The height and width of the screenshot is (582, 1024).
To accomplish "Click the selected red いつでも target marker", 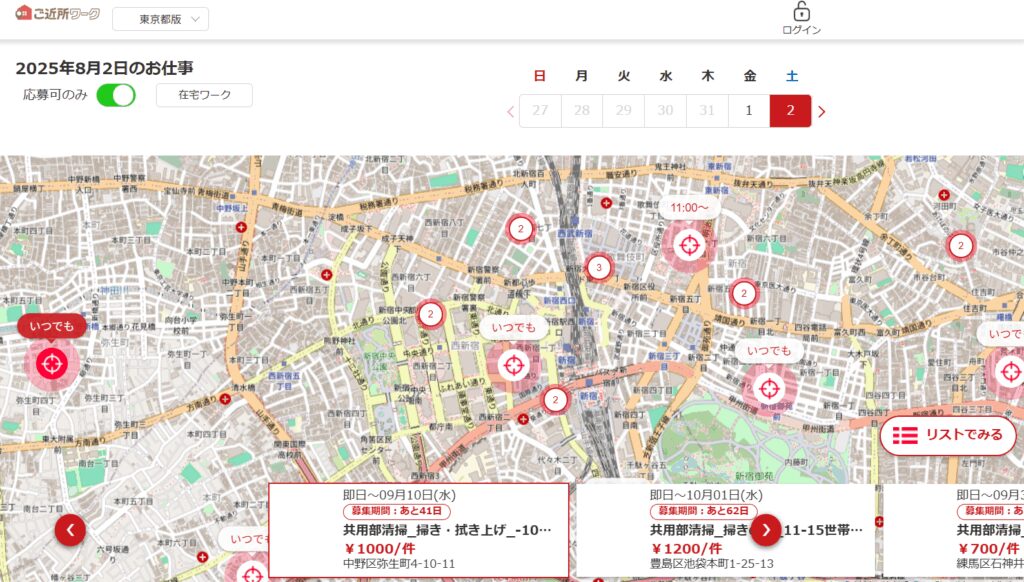I will pyautogui.click(x=52, y=364).
